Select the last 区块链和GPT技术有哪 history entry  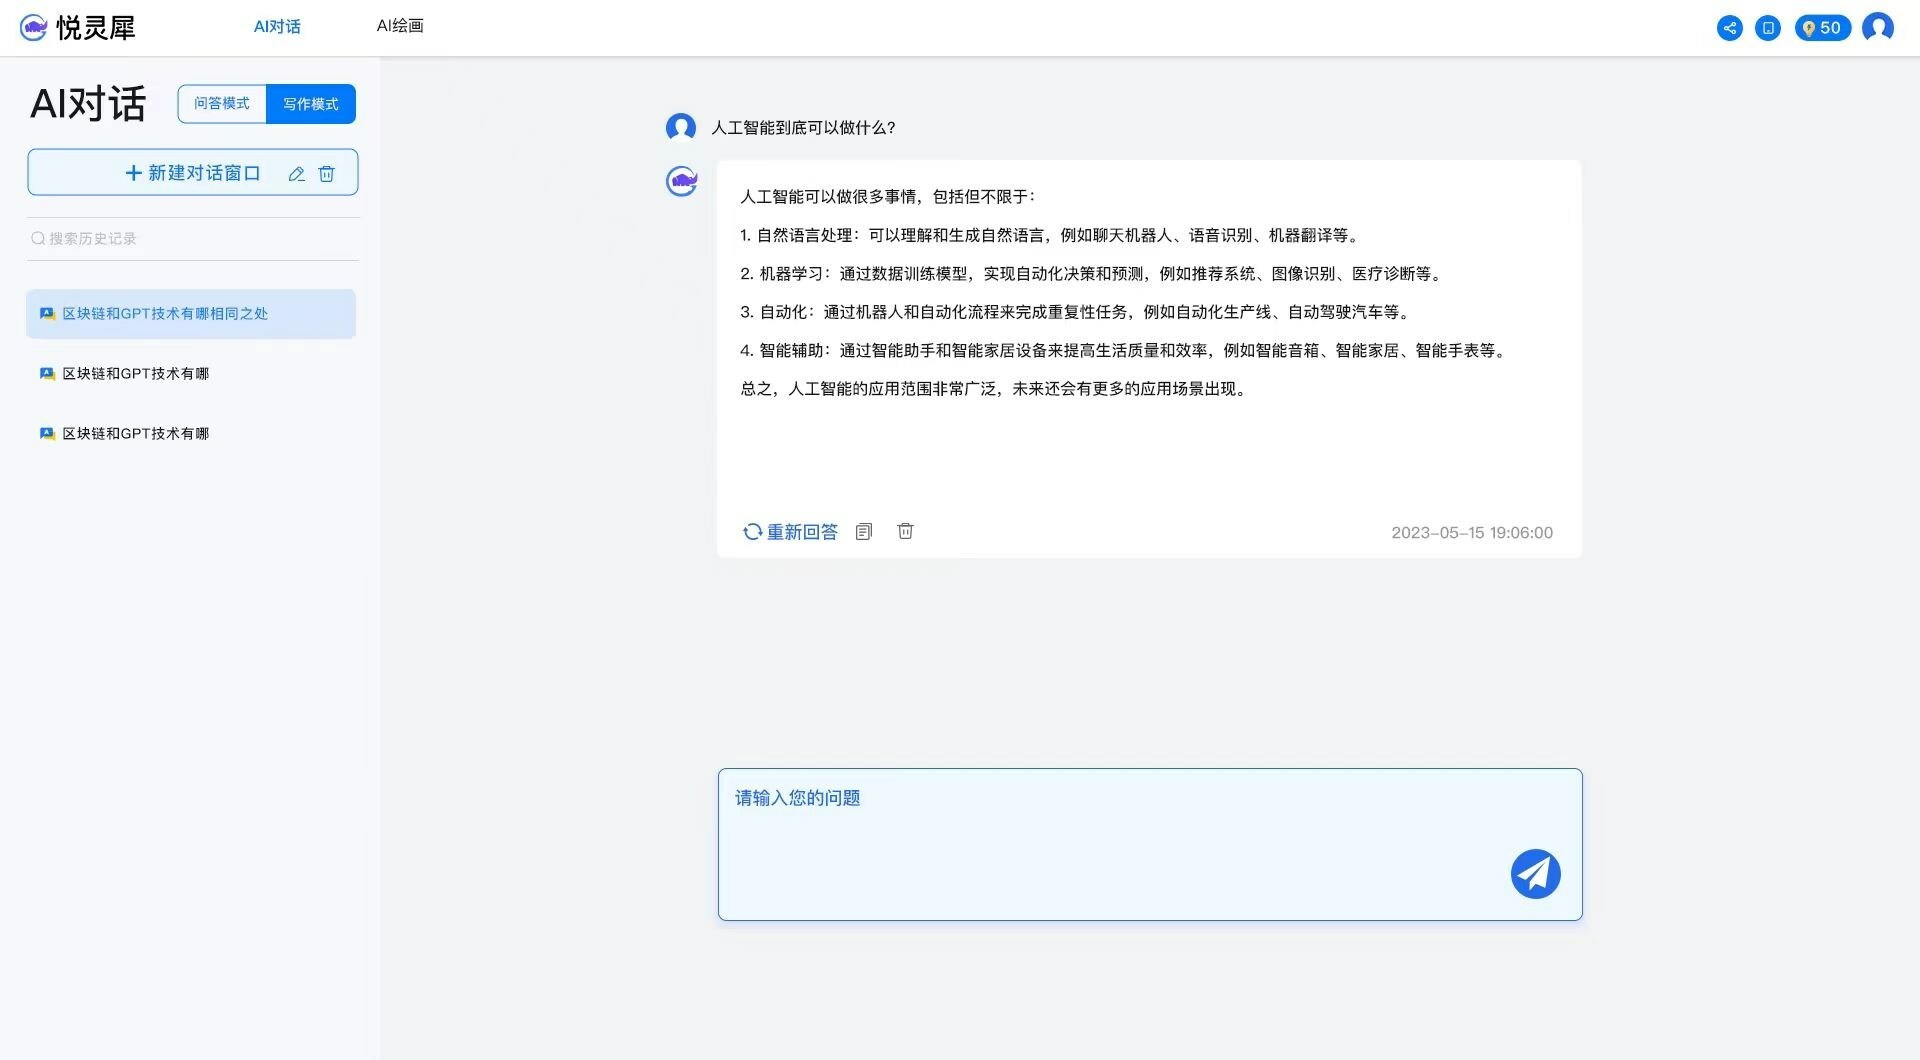pyautogui.click(x=134, y=433)
